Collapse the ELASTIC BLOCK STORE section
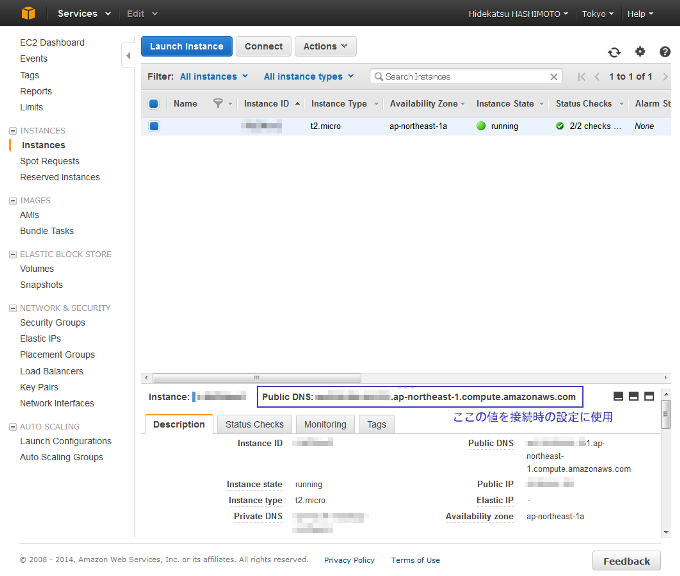The image size is (680, 576). coord(13,254)
